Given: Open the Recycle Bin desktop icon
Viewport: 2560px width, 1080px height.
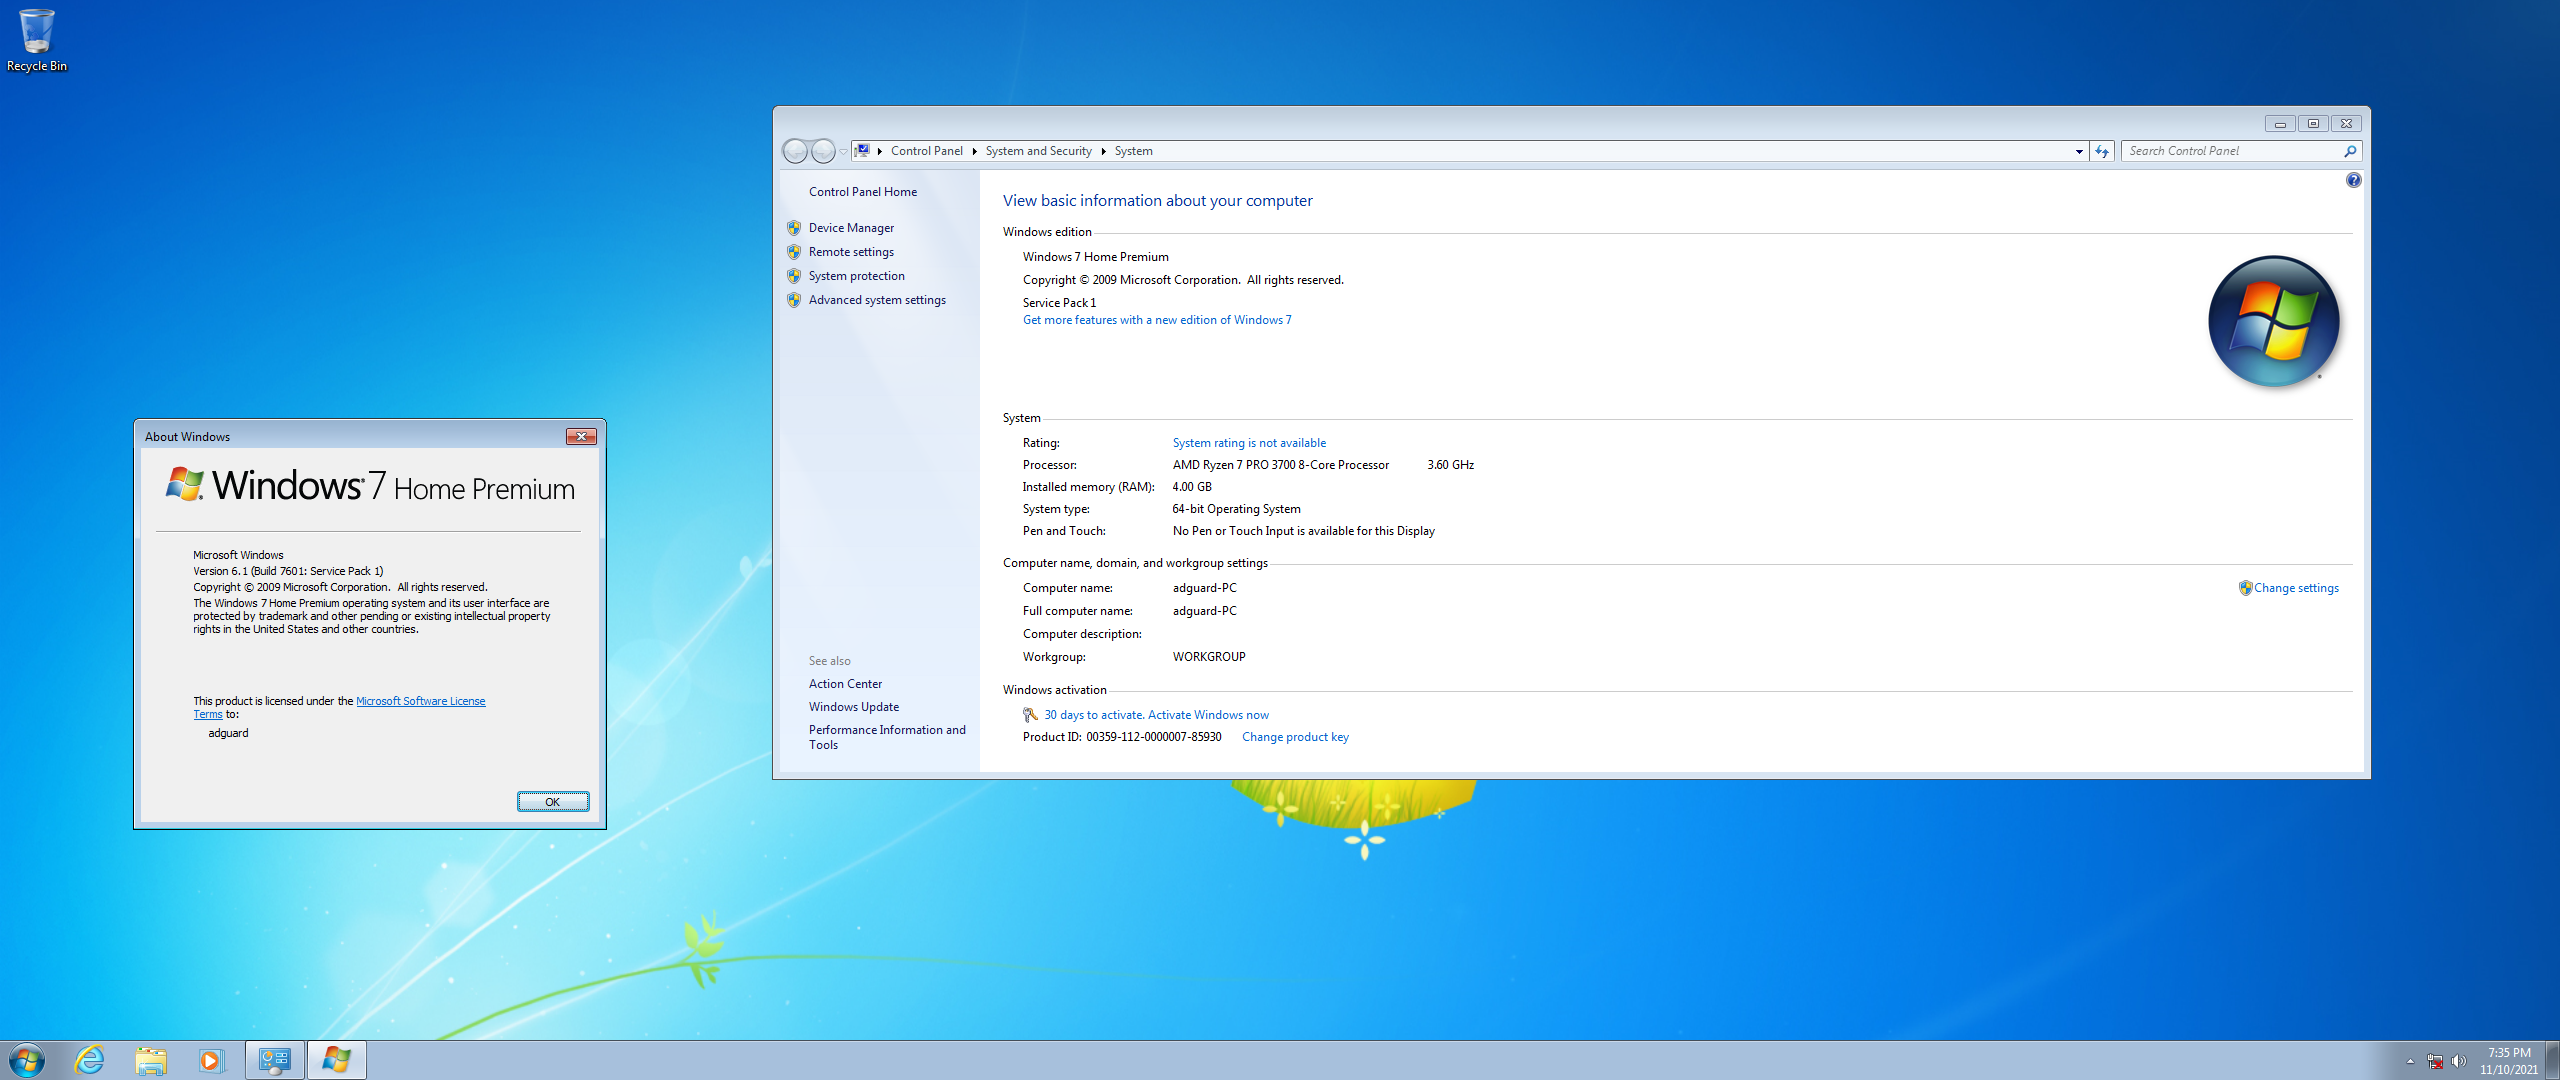Looking at the screenshot, I should coord(37,40).
